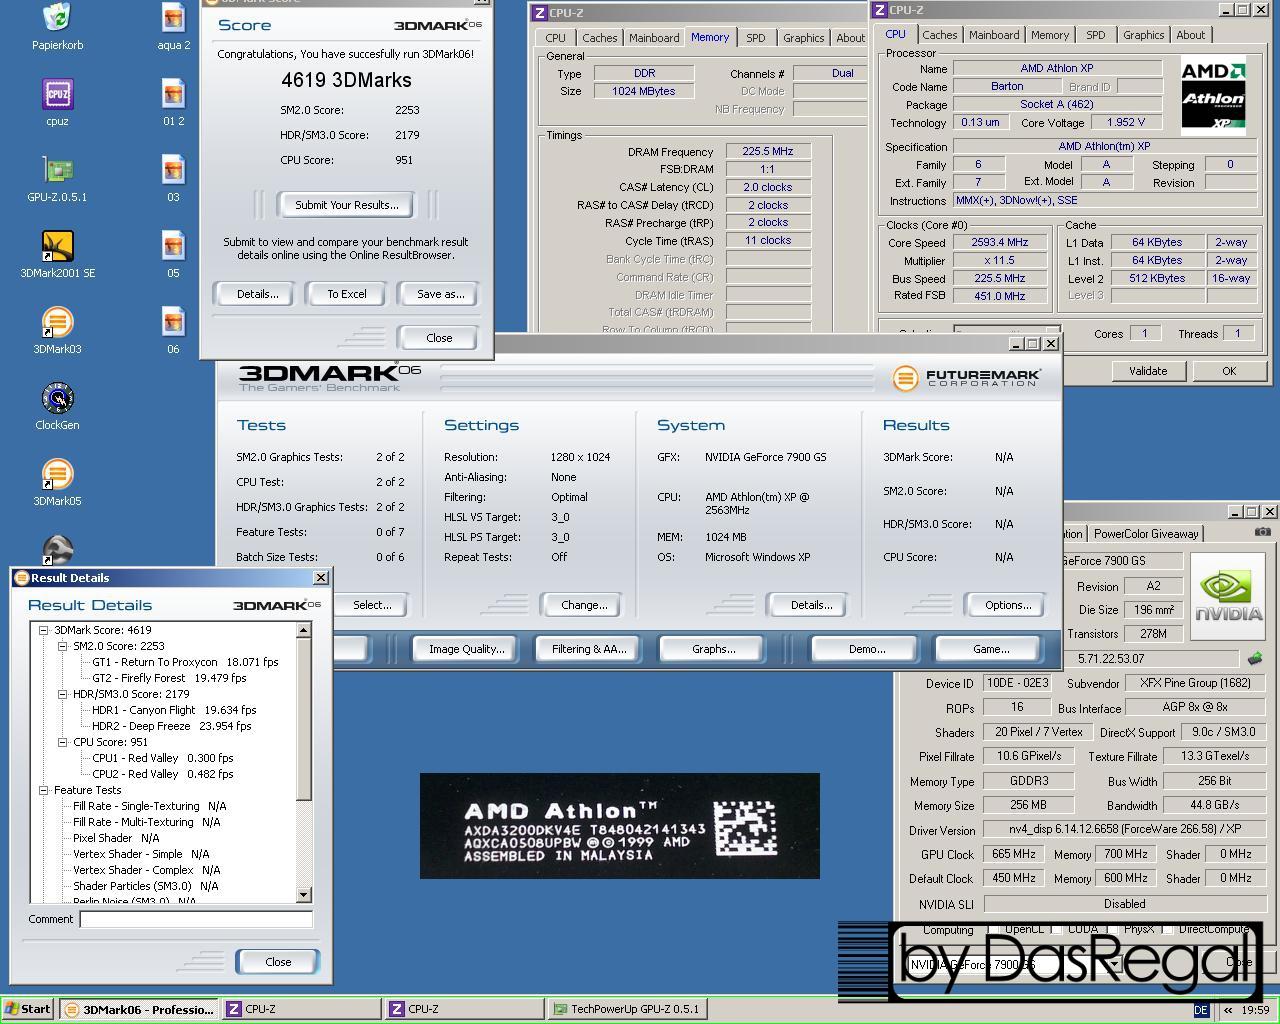
Task: Switch to 3DMark06 - Professional taskbar item
Action: point(138,1009)
